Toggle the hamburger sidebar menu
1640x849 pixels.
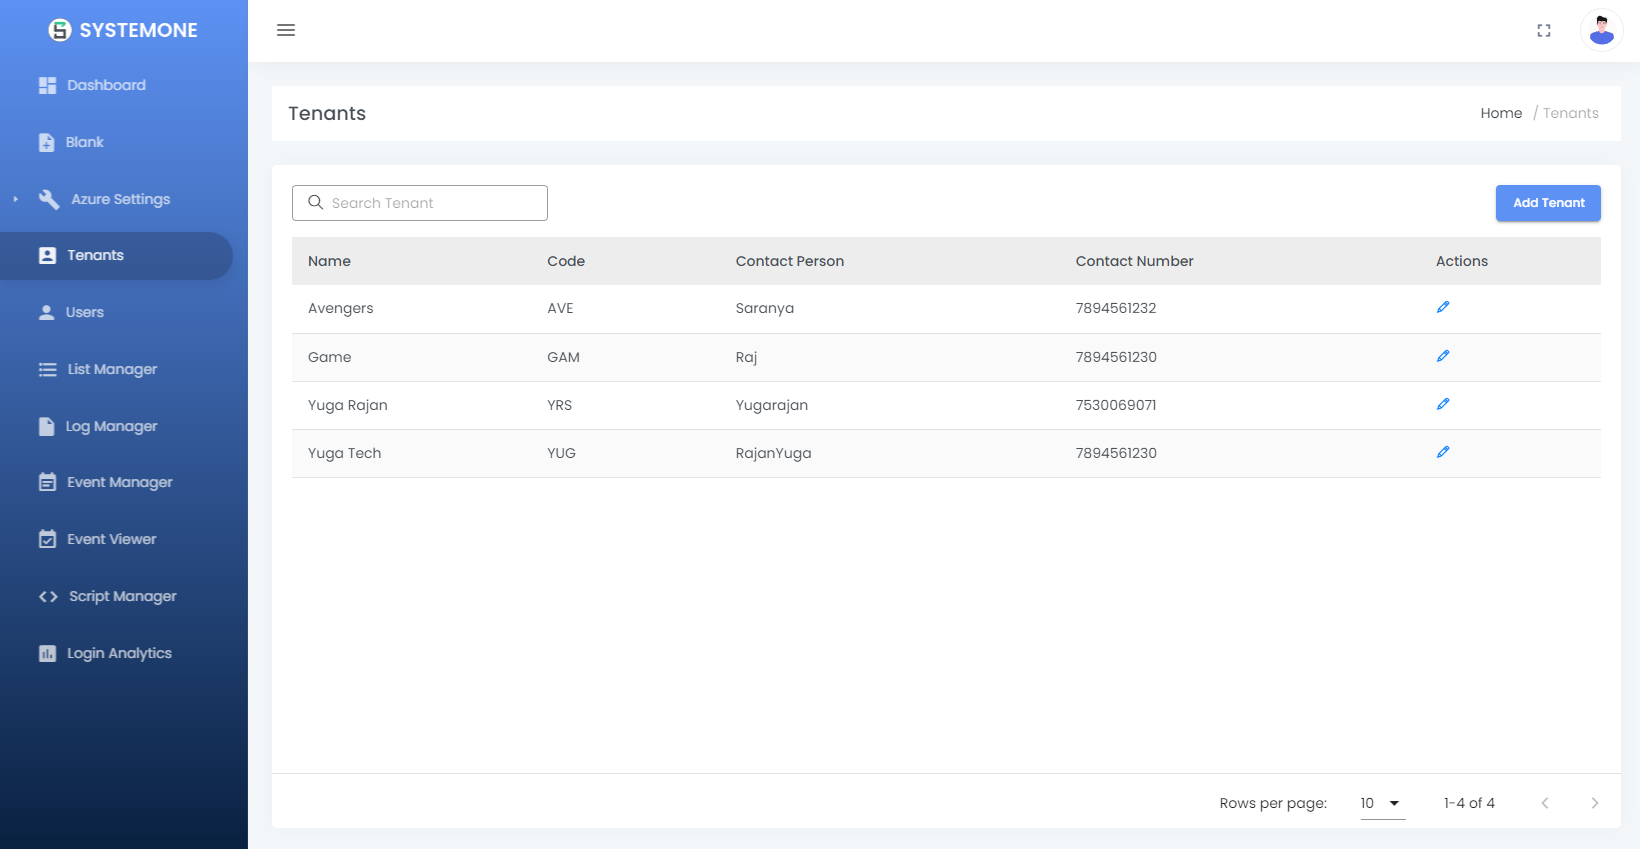[286, 30]
